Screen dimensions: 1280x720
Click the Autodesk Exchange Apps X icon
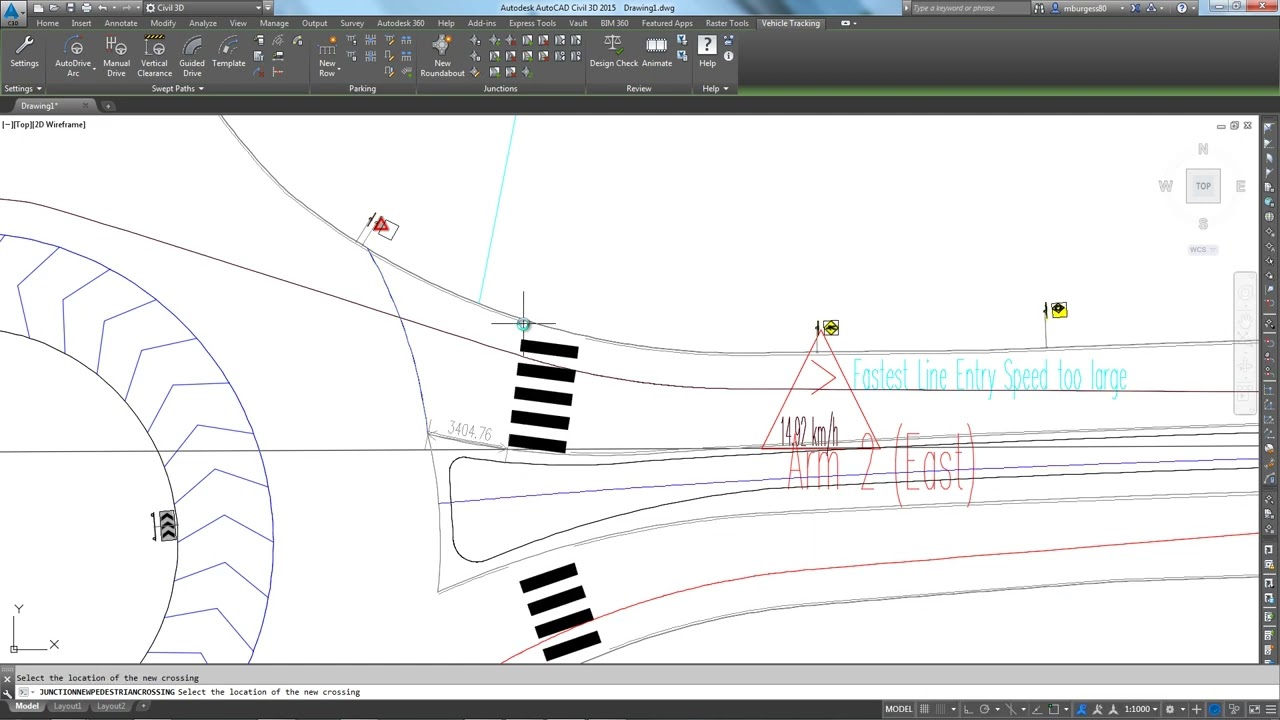[1135, 8]
